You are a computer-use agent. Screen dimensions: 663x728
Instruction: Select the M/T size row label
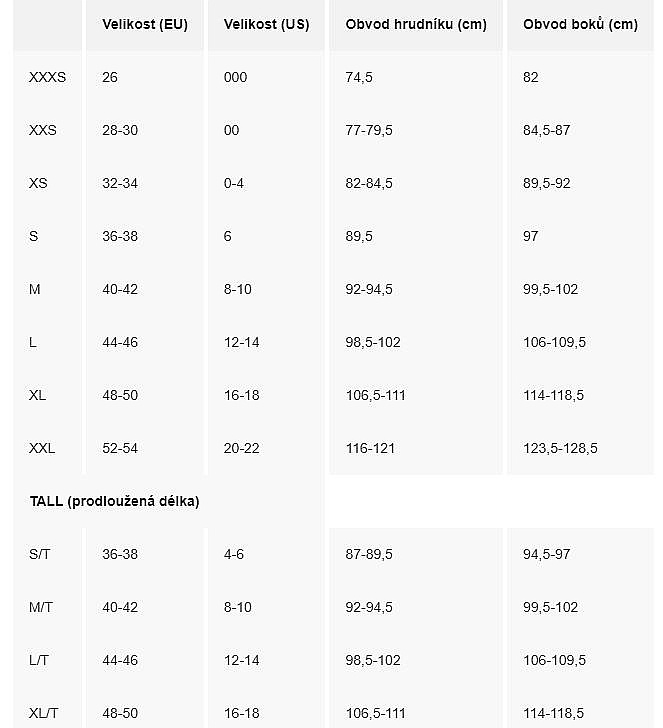coord(41,607)
